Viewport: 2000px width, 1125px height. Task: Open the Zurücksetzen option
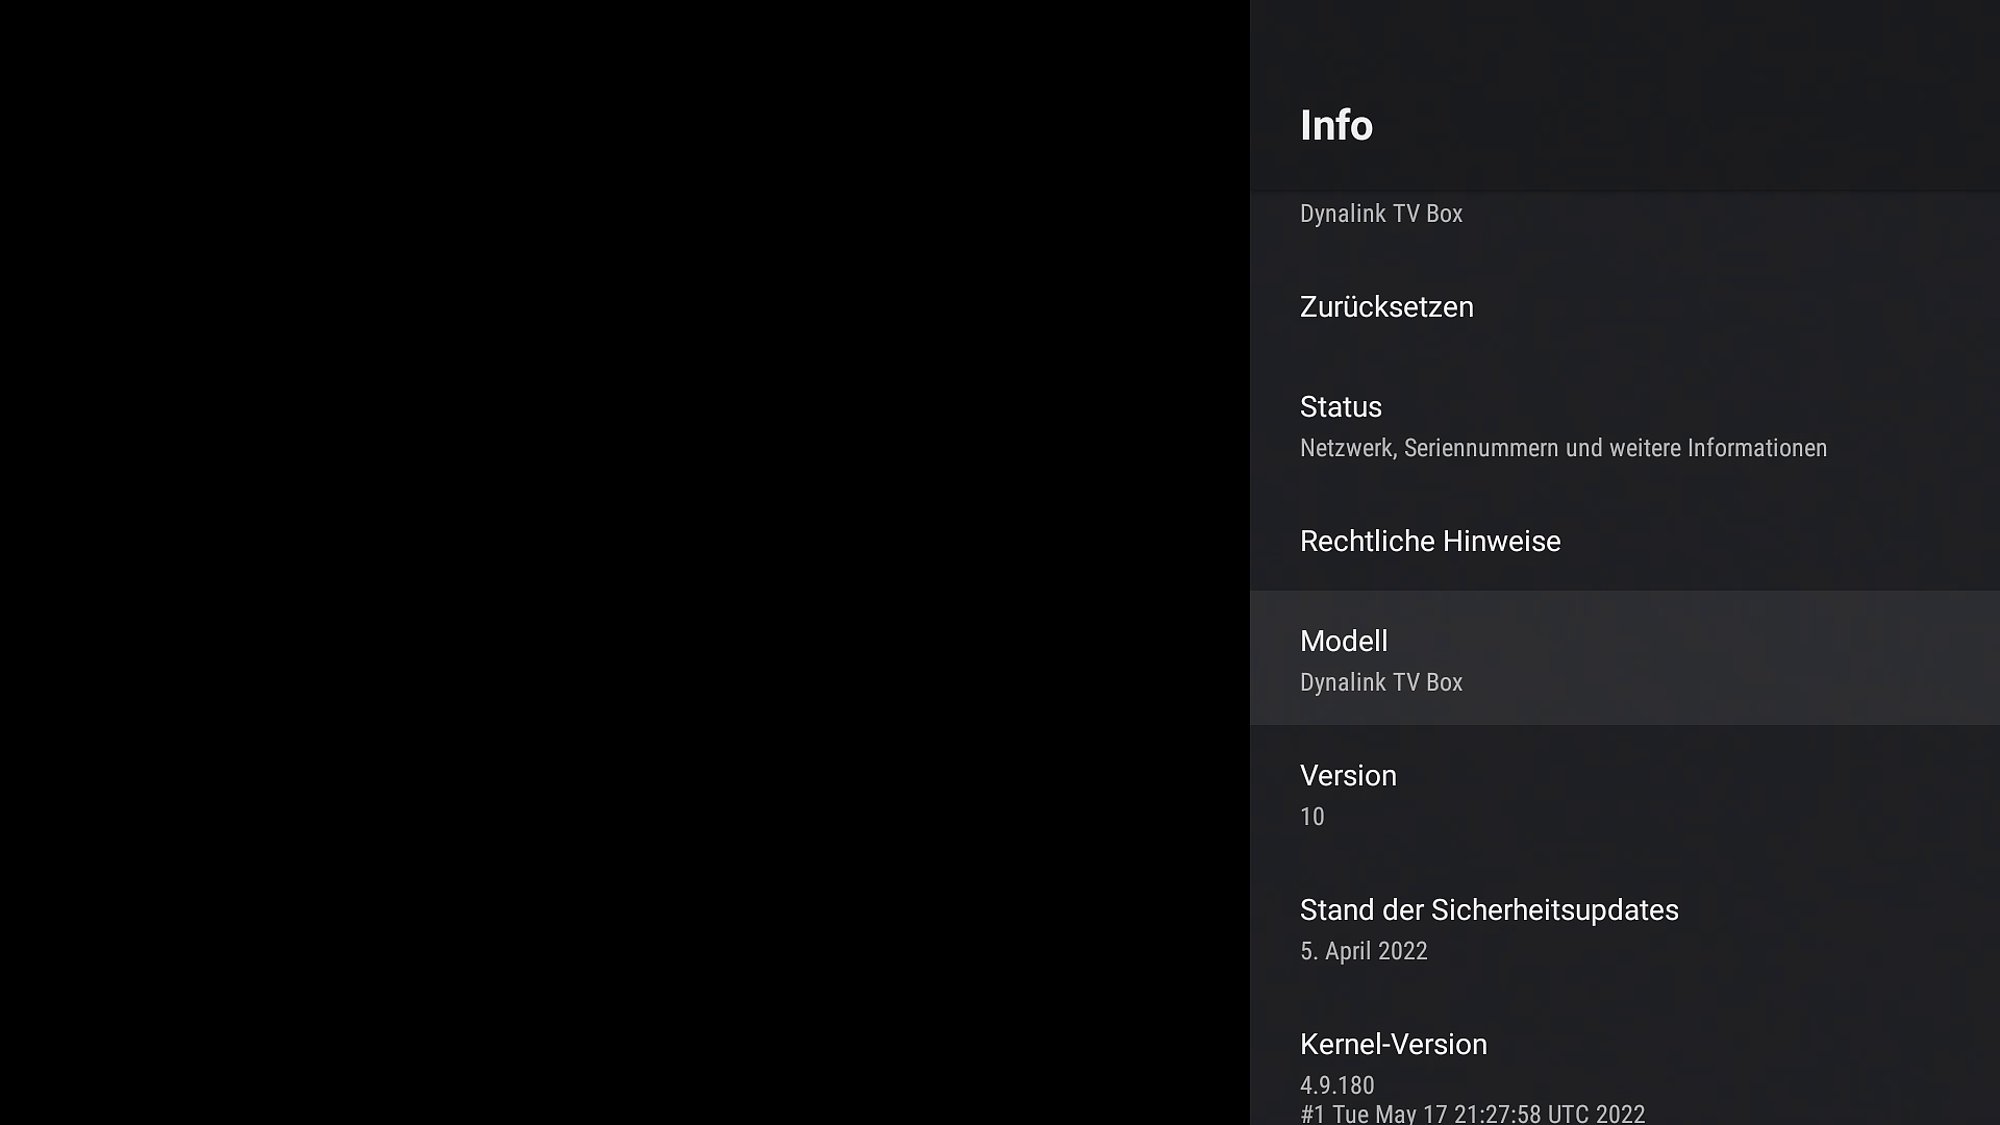pos(1624,307)
